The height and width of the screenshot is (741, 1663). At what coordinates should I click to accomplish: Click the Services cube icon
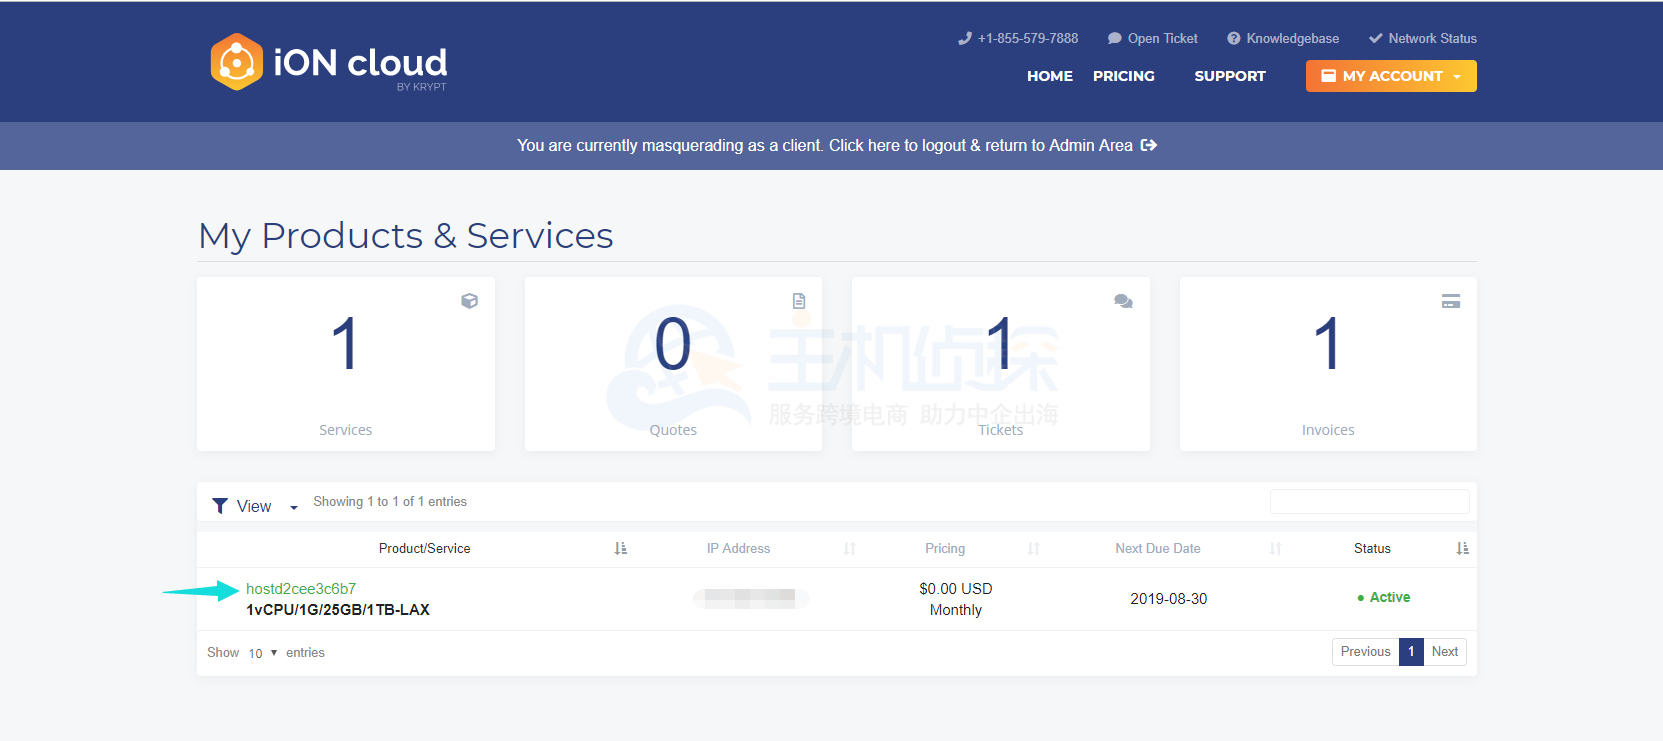pyautogui.click(x=469, y=301)
